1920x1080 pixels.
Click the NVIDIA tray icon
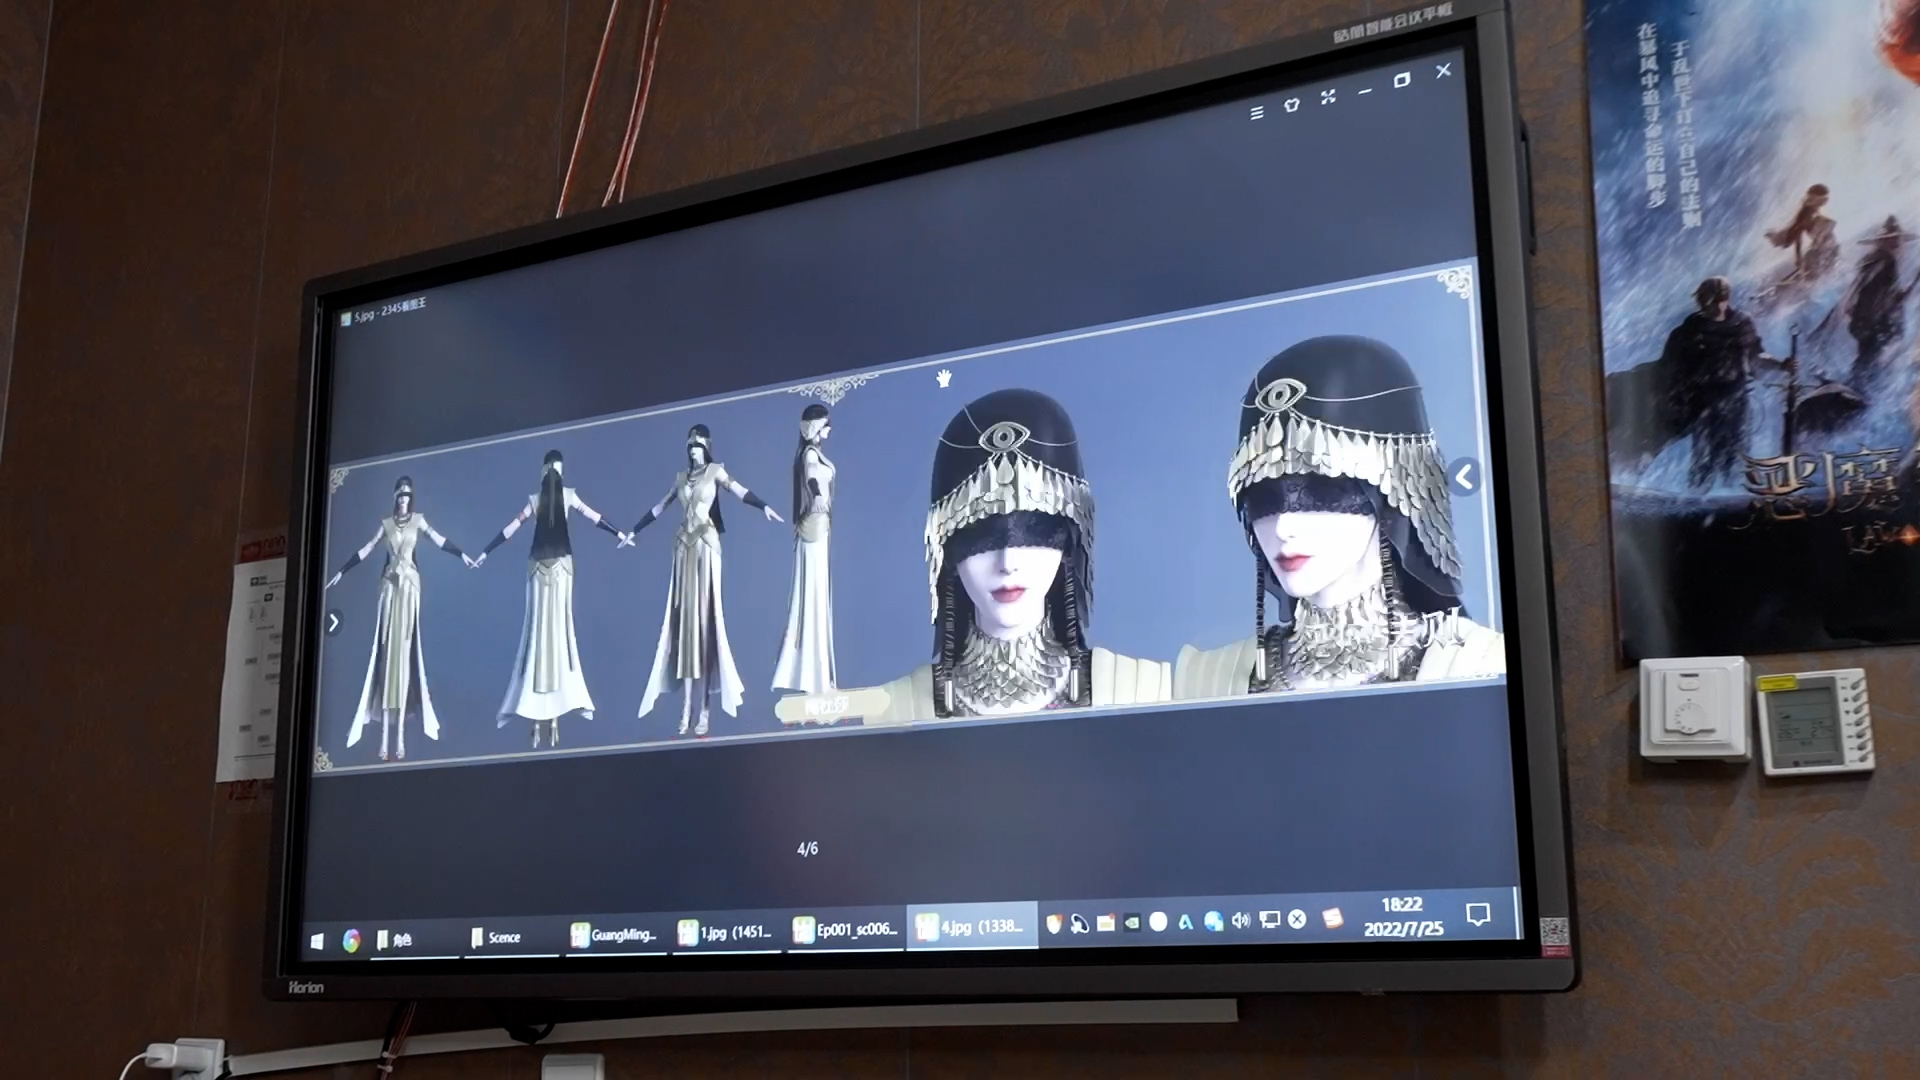point(1131,923)
